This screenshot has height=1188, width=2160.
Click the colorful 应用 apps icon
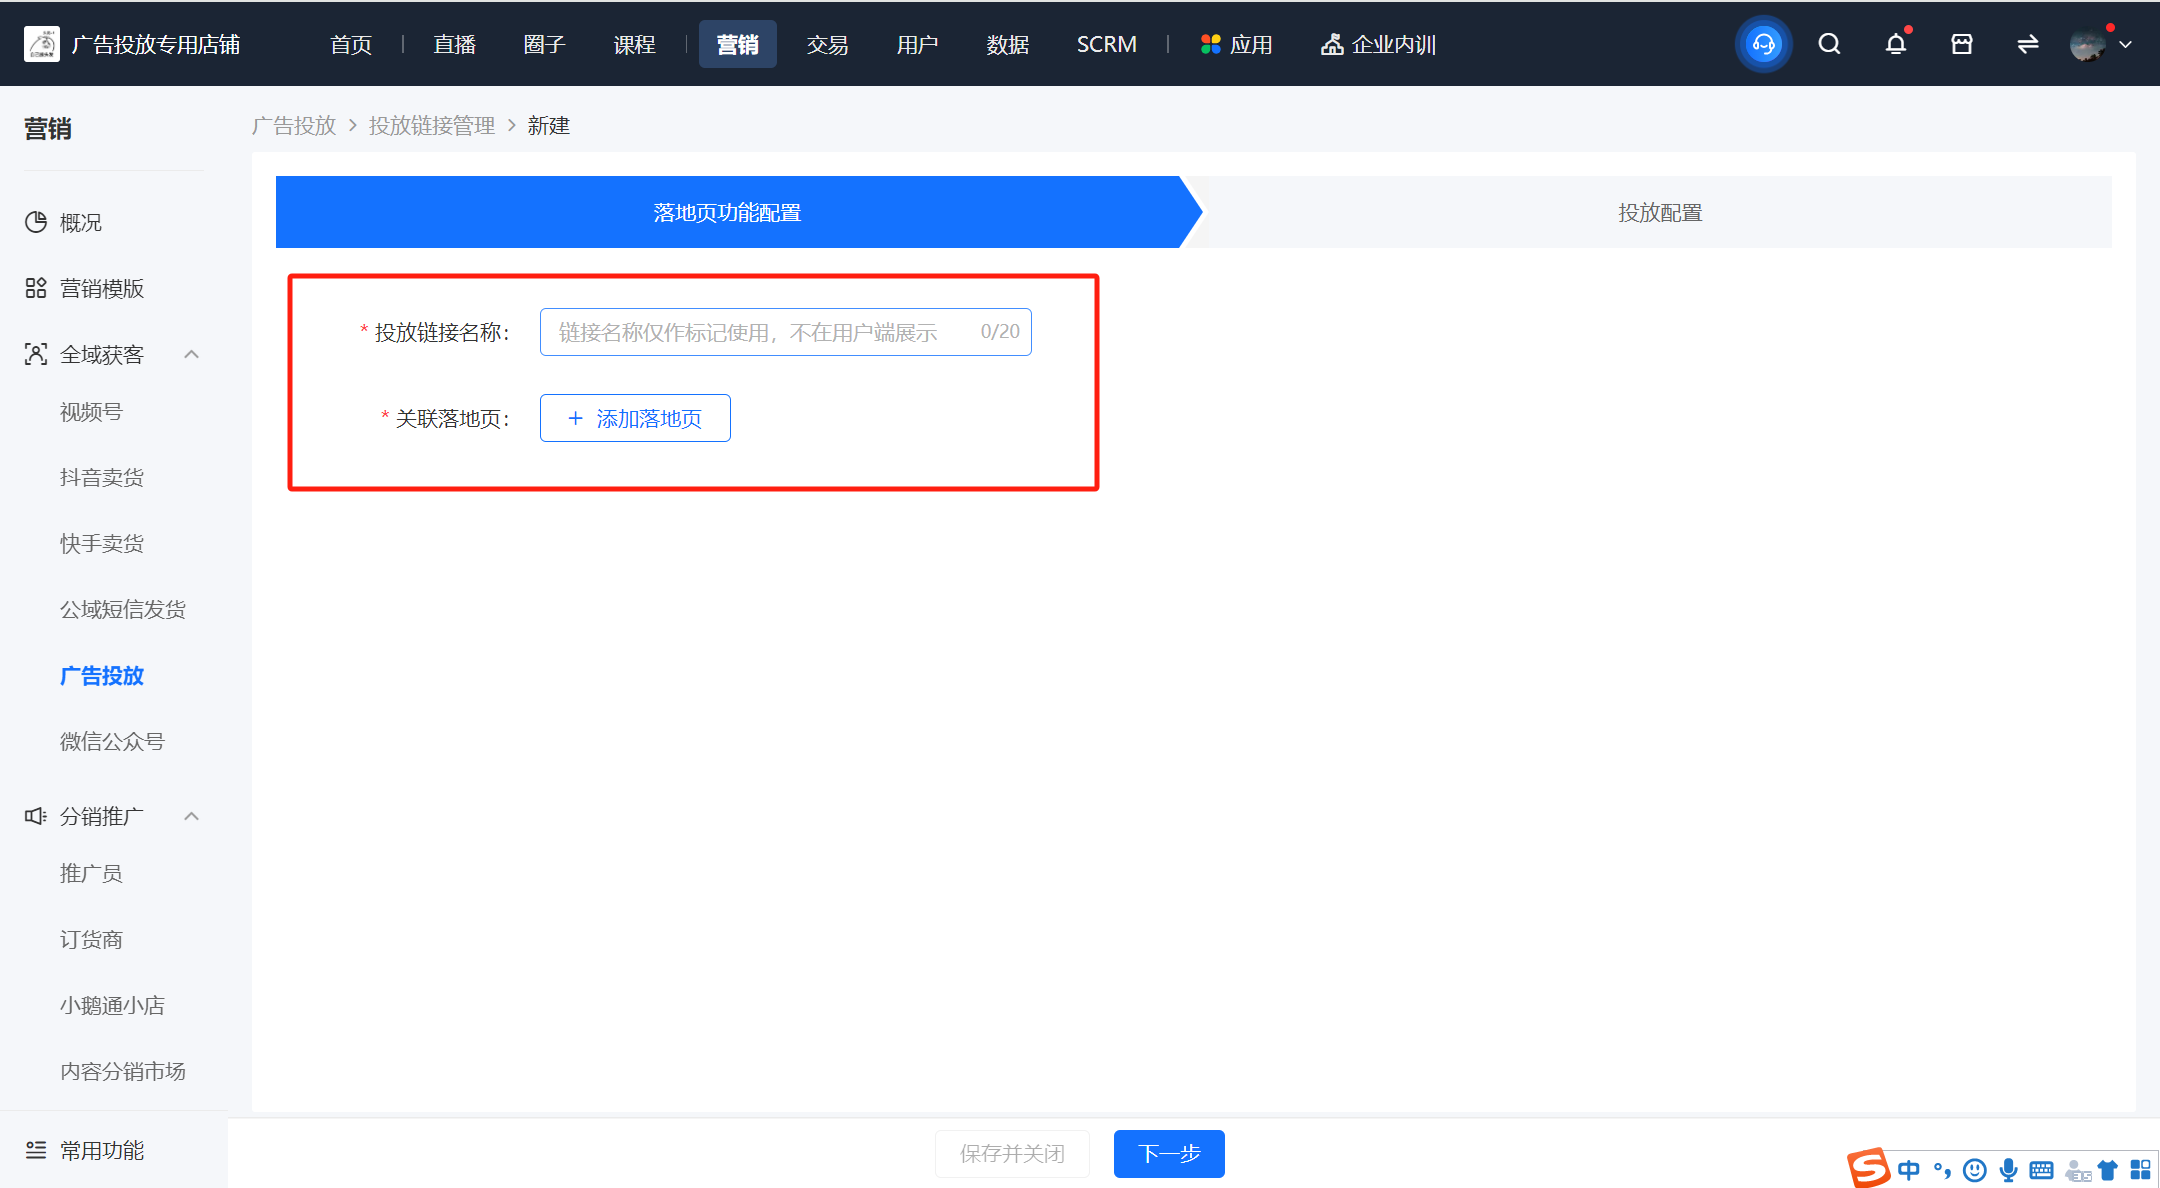tap(1210, 44)
